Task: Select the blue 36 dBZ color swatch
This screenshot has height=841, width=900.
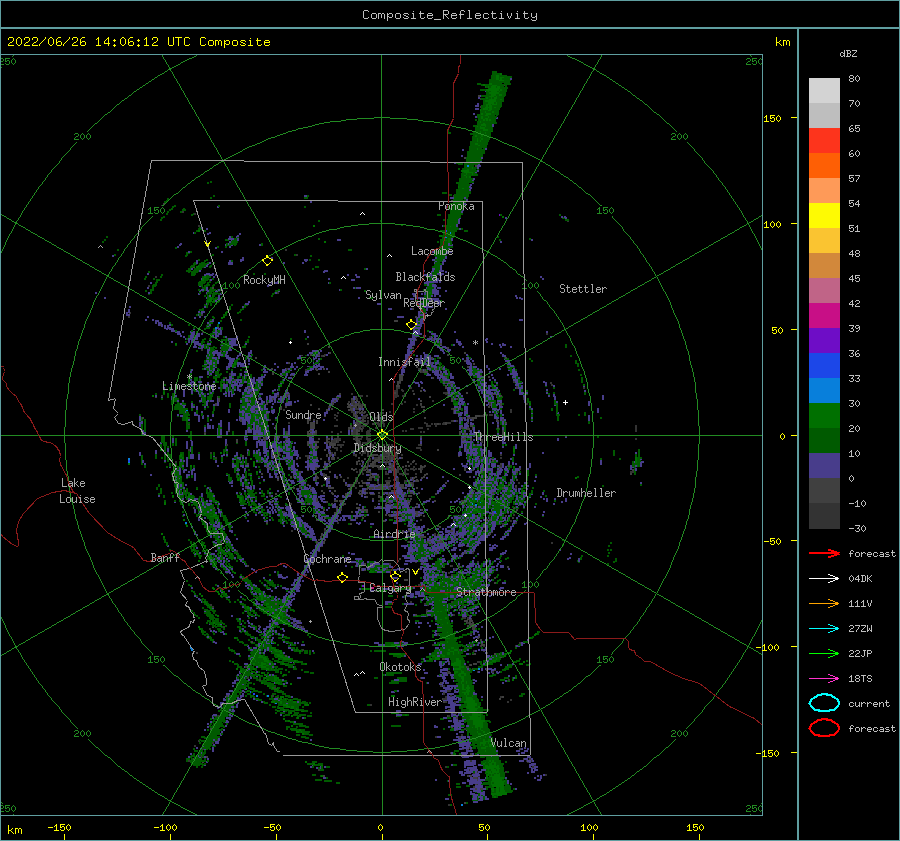Action: (824, 365)
